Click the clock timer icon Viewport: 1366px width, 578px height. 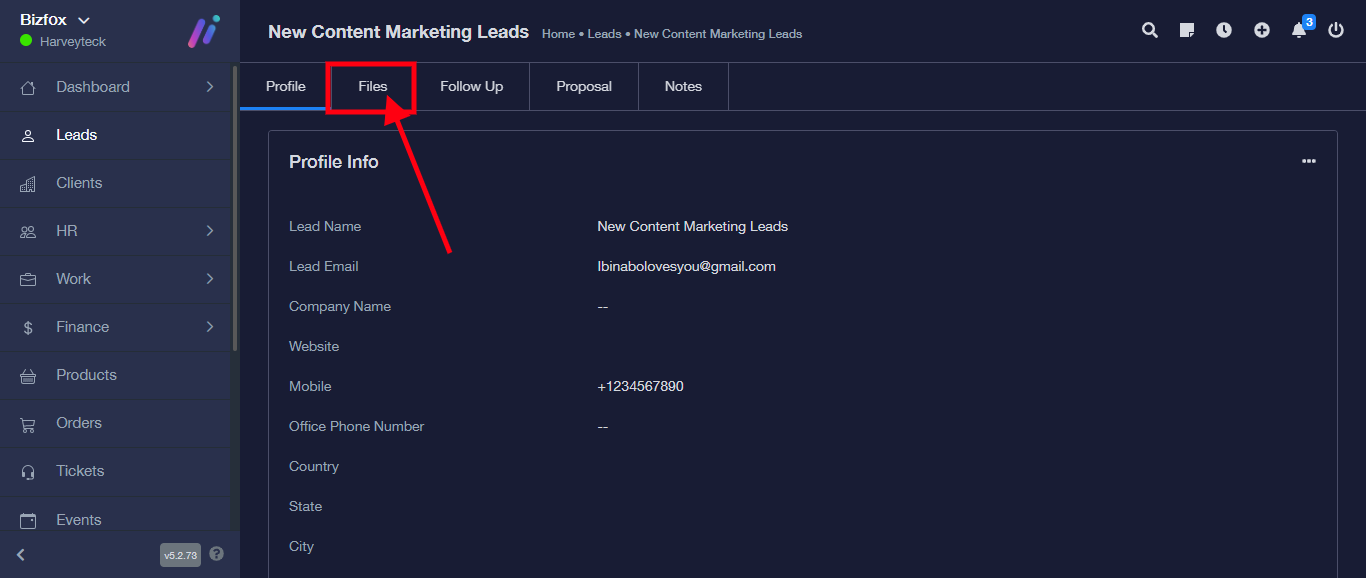point(1224,30)
